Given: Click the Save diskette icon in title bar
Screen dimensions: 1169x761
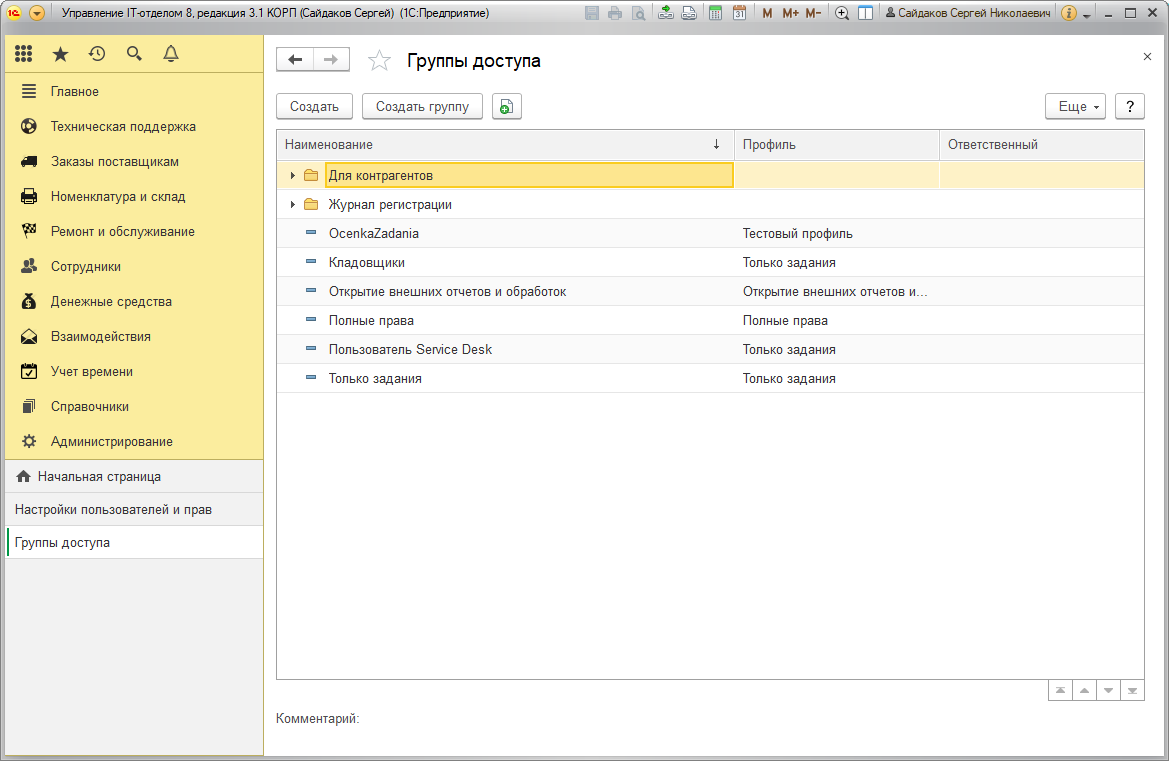Looking at the screenshot, I should [x=592, y=13].
